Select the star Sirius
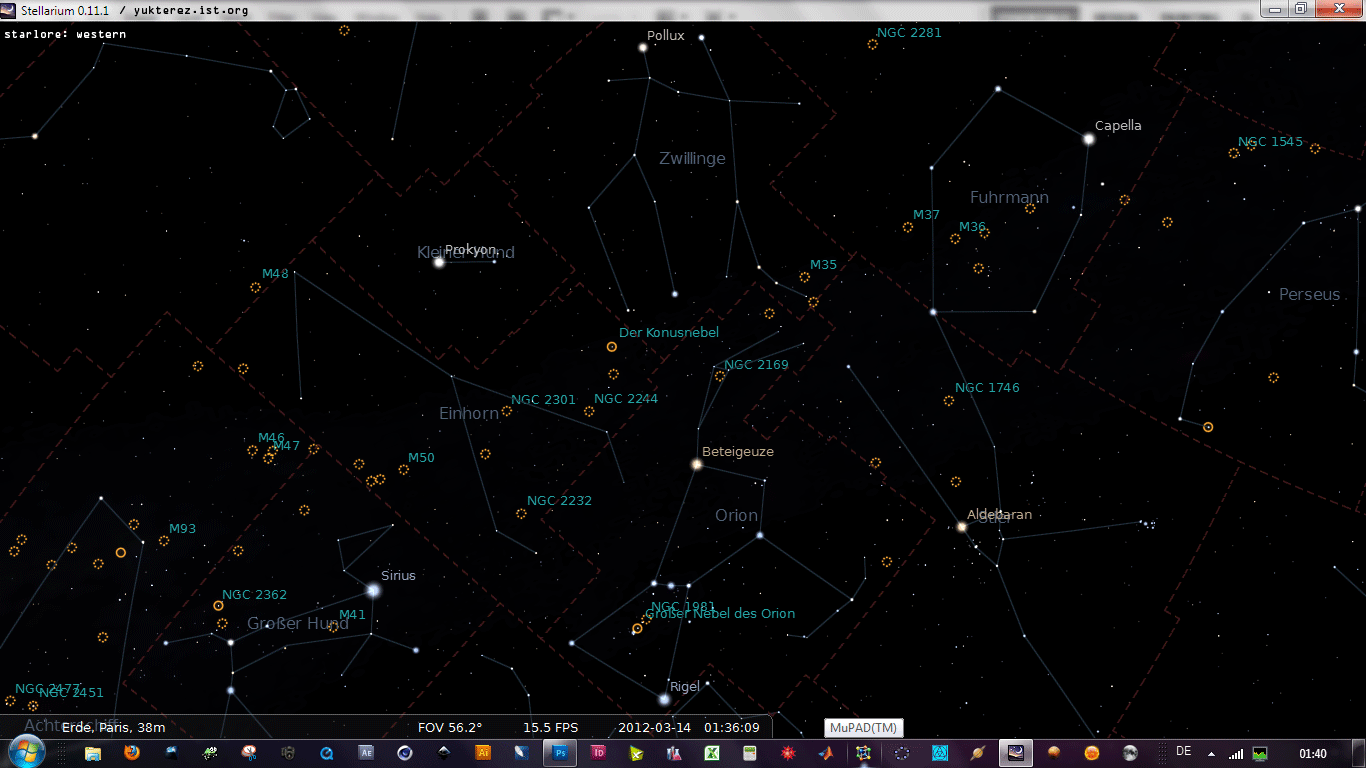Viewport: 1366px width, 768px height. [373, 591]
